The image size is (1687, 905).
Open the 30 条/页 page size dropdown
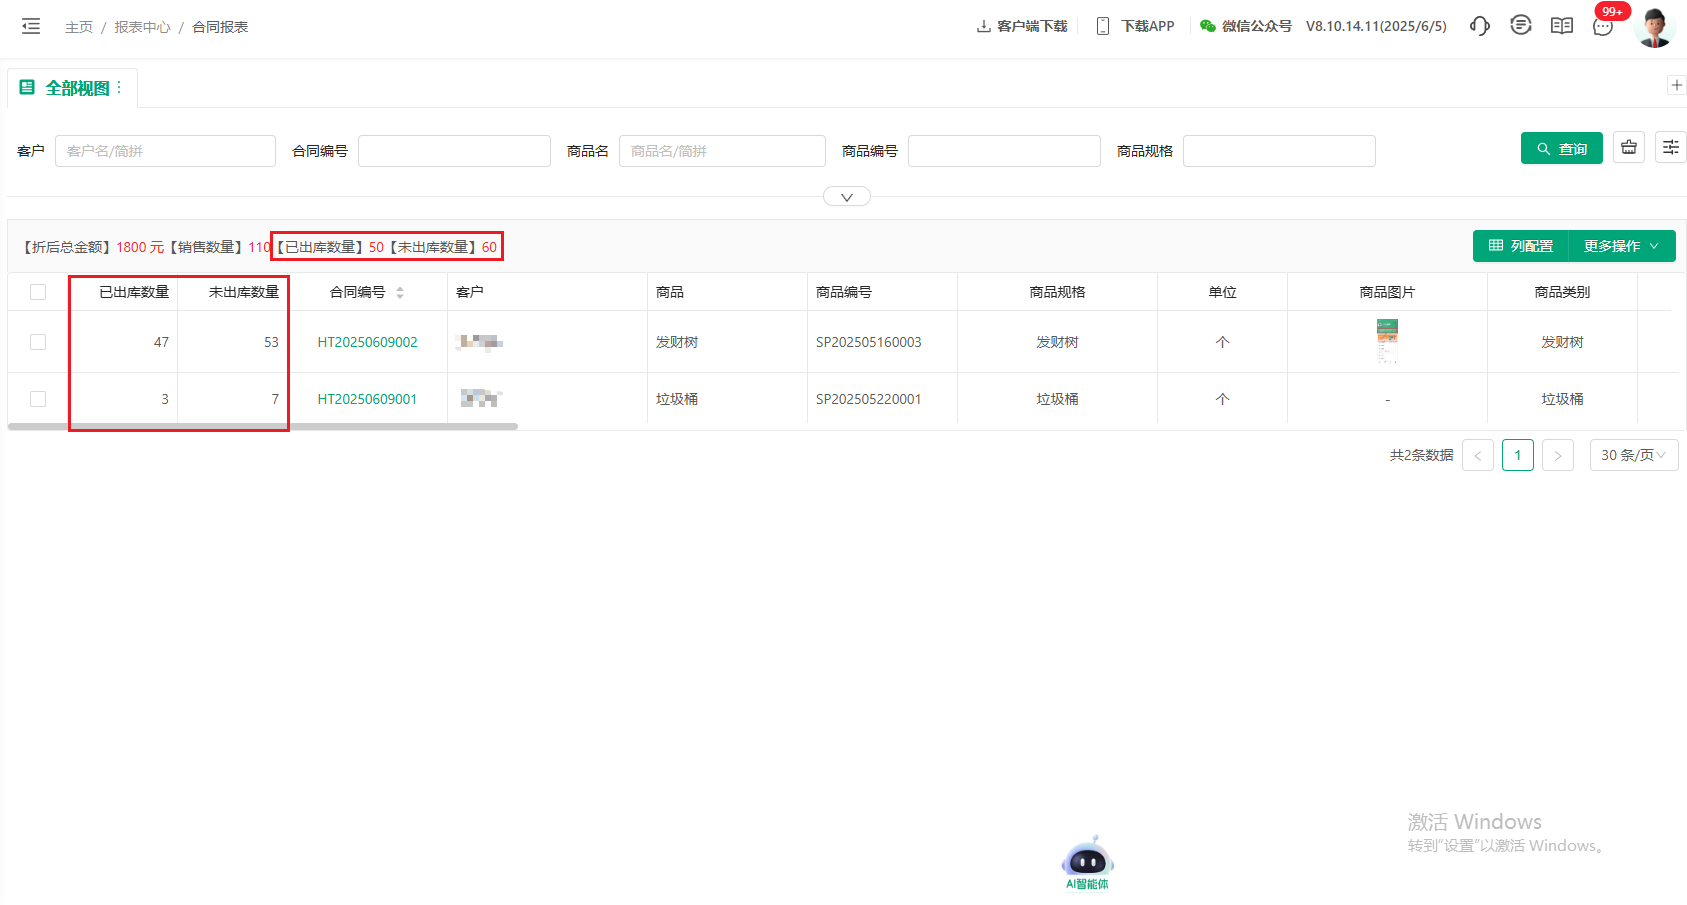[1633, 455]
